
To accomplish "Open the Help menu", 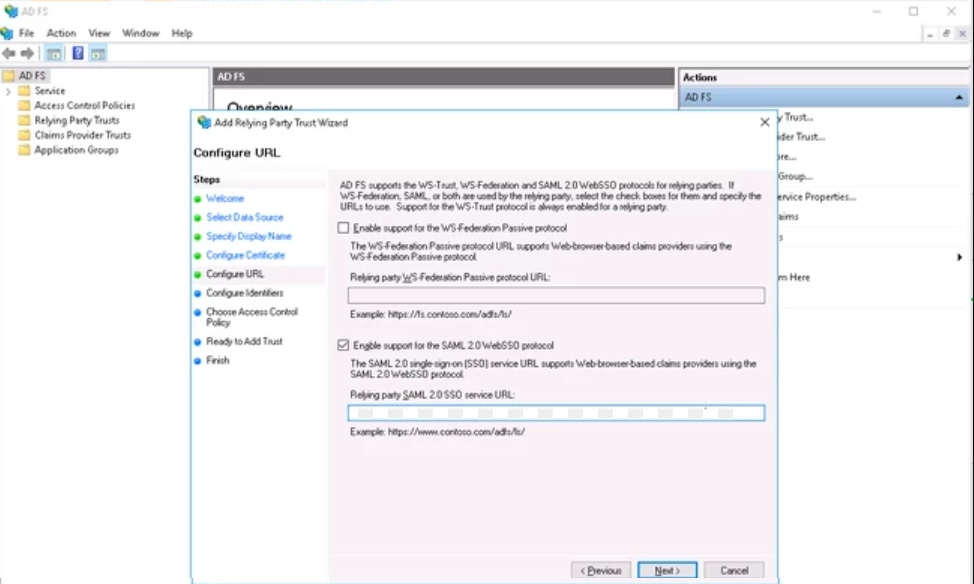I will [x=182, y=33].
